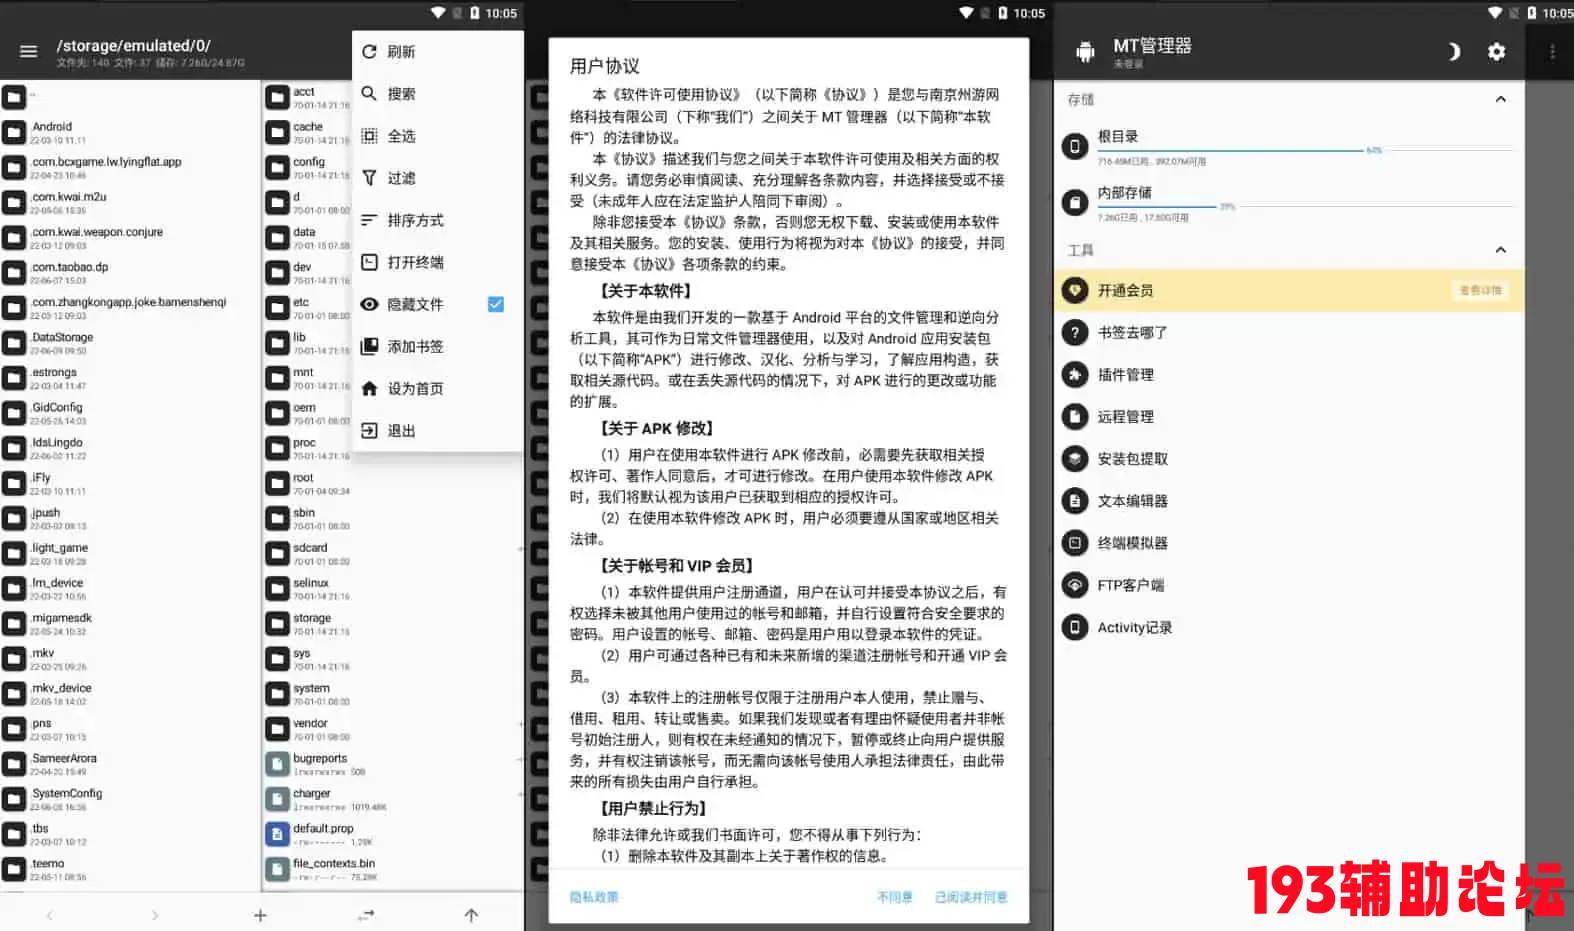Select 排序方式 menu entry
This screenshot has height=931, width=1574.
[437, 220]
